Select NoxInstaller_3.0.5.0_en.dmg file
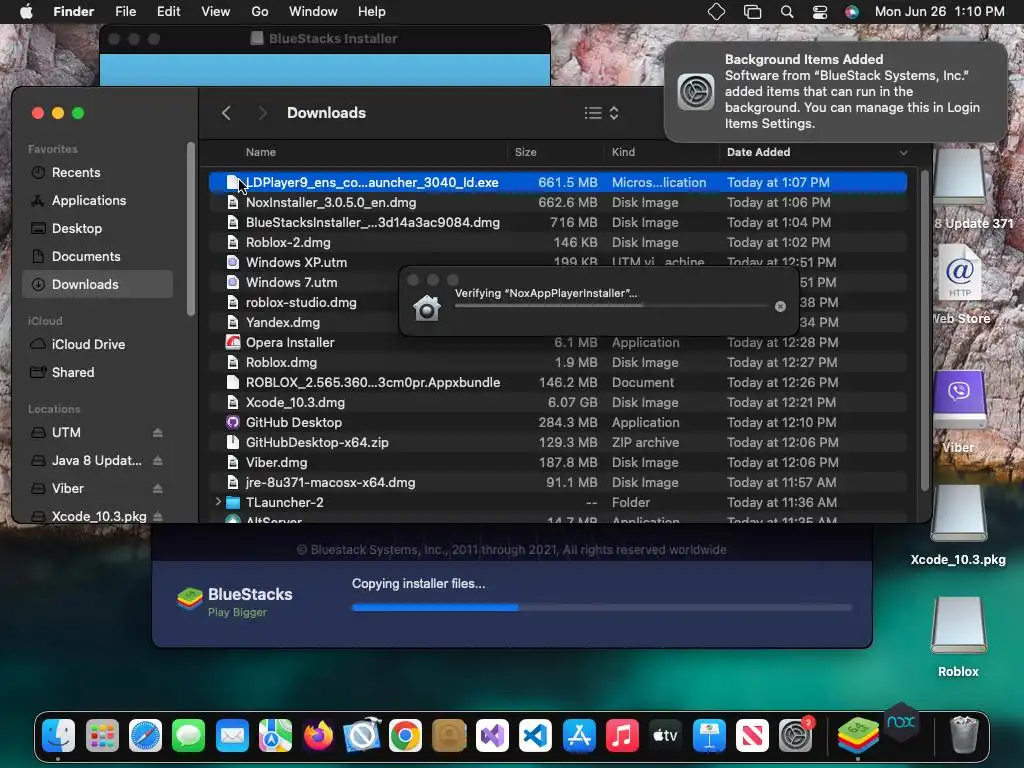 [x=558, y=202]
